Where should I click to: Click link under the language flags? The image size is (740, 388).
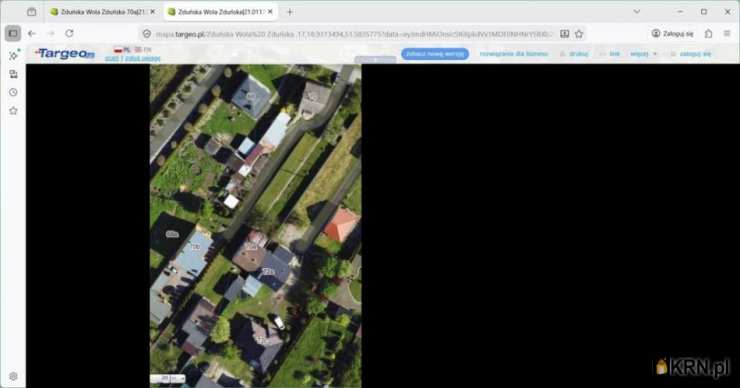pyautogui.click(x=132, y=59)
